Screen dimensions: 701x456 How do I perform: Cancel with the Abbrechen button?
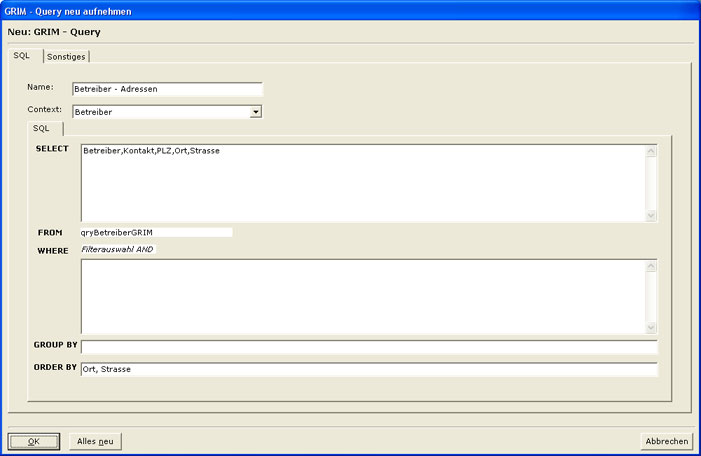(x=666, y=441)
